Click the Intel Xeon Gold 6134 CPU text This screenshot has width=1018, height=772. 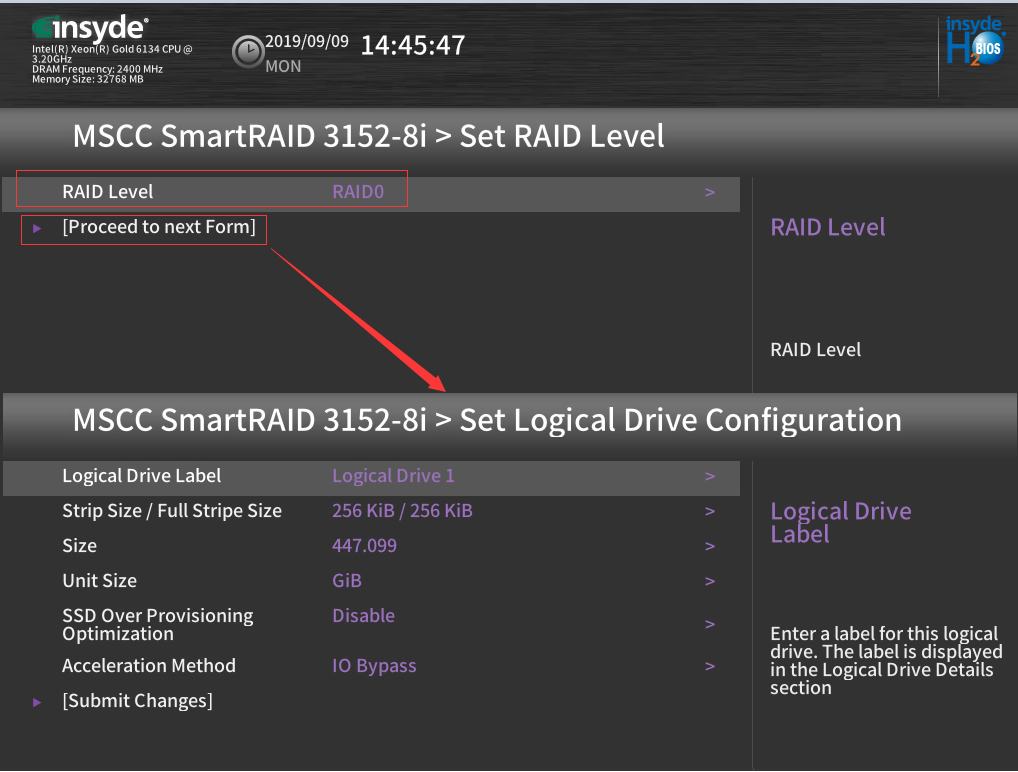(x=112, y=53)
